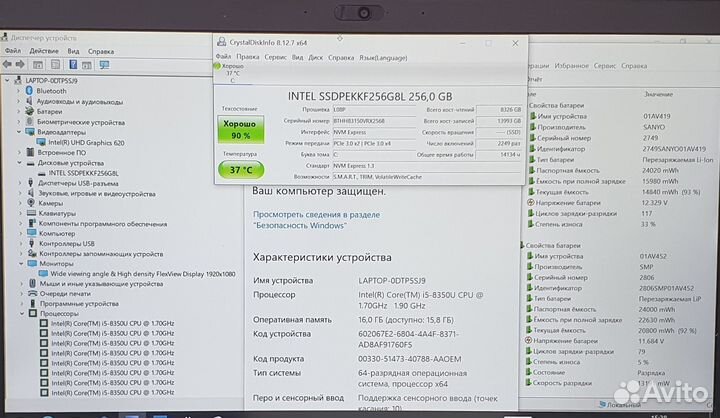Open the Просмотреть сведения в разделе Безопасность Windows link
Viewport: 720px width, 418px height.
316,220
